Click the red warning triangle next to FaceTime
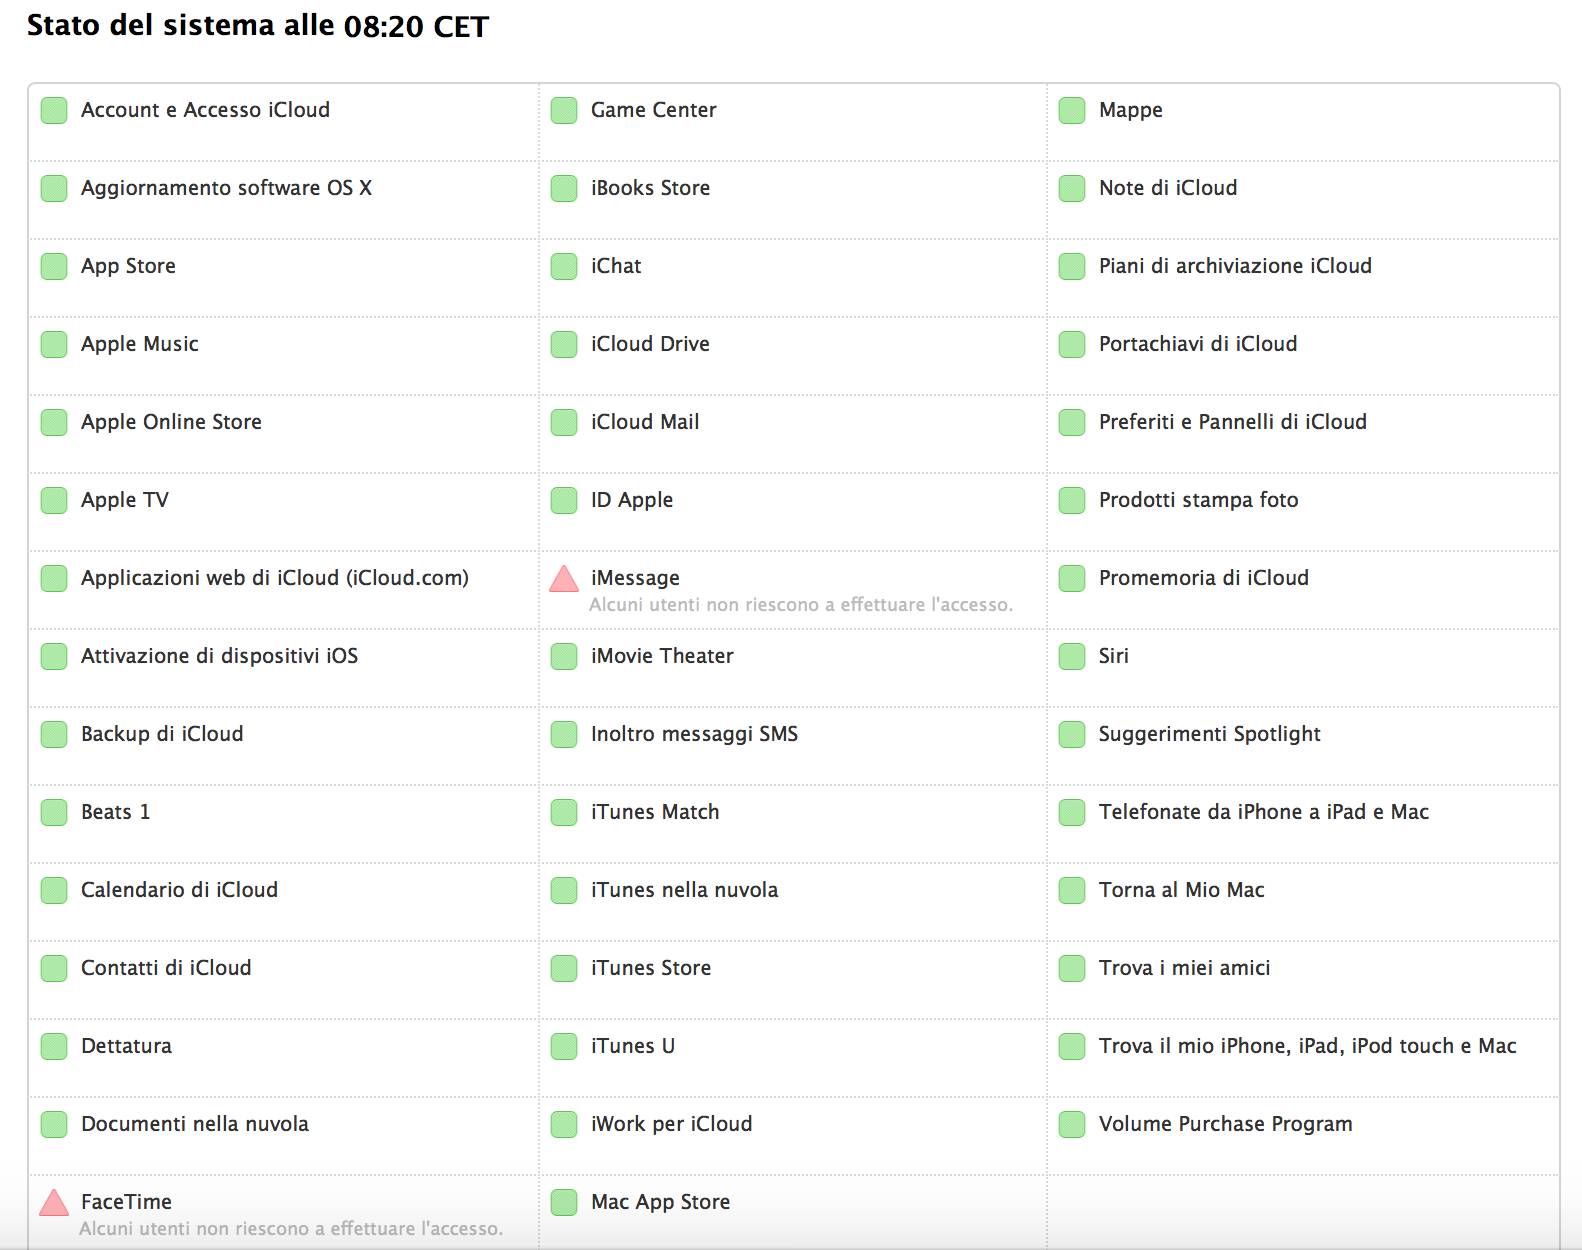The image size is (1582, 1250). [54, 1203]
